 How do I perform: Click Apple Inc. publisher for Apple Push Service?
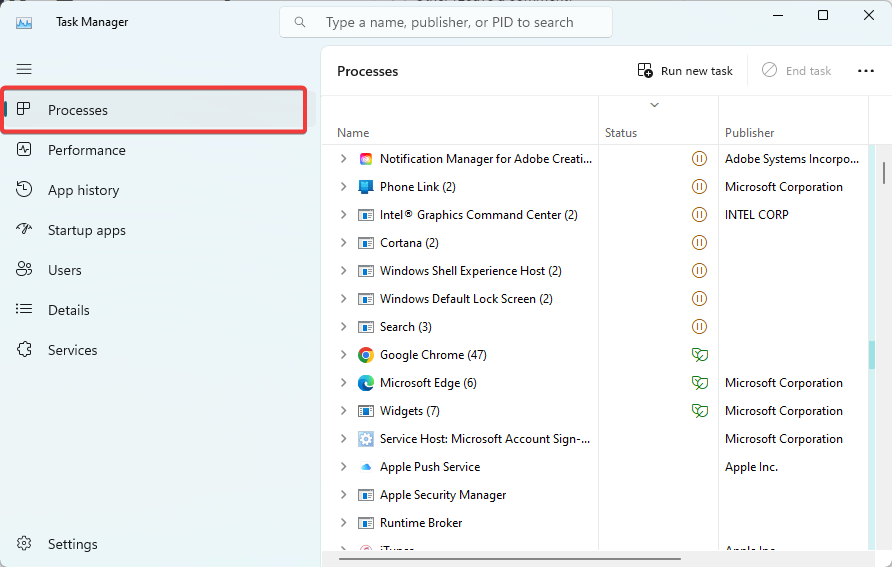tap(751, 467)
